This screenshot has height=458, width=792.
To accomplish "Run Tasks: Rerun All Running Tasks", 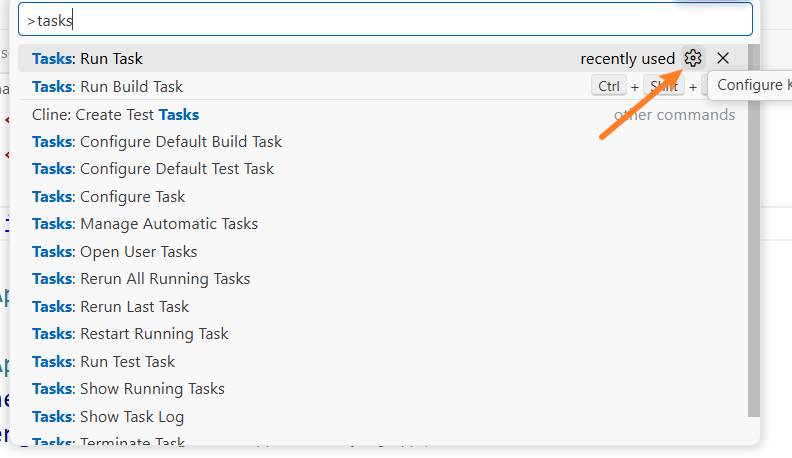I will [x=383, y=279].
